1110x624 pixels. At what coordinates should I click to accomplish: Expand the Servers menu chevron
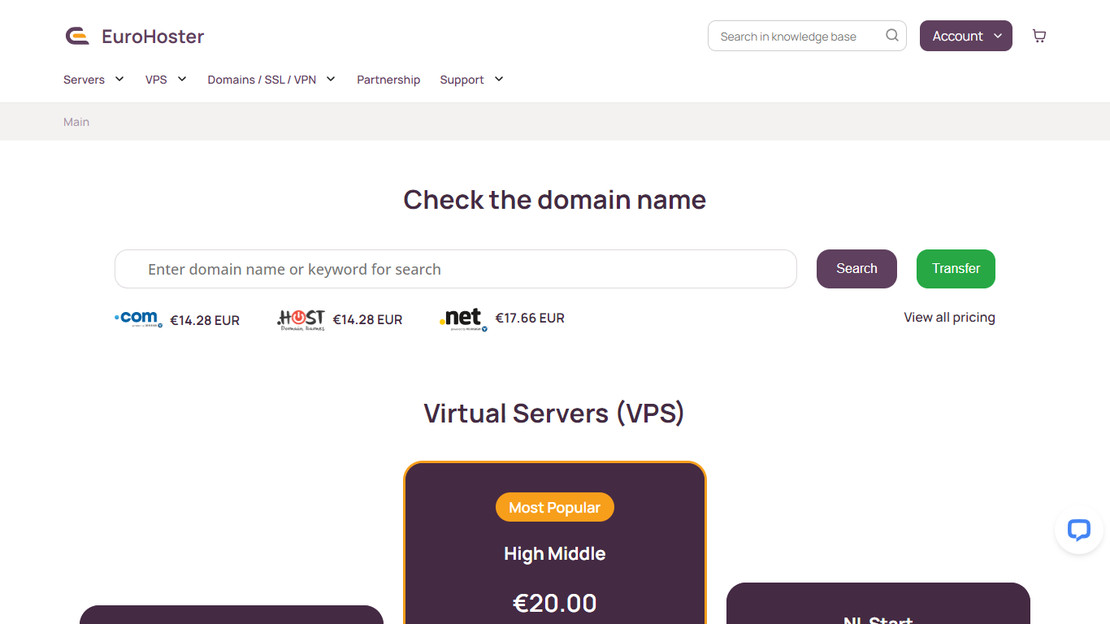tap(119, 79)
